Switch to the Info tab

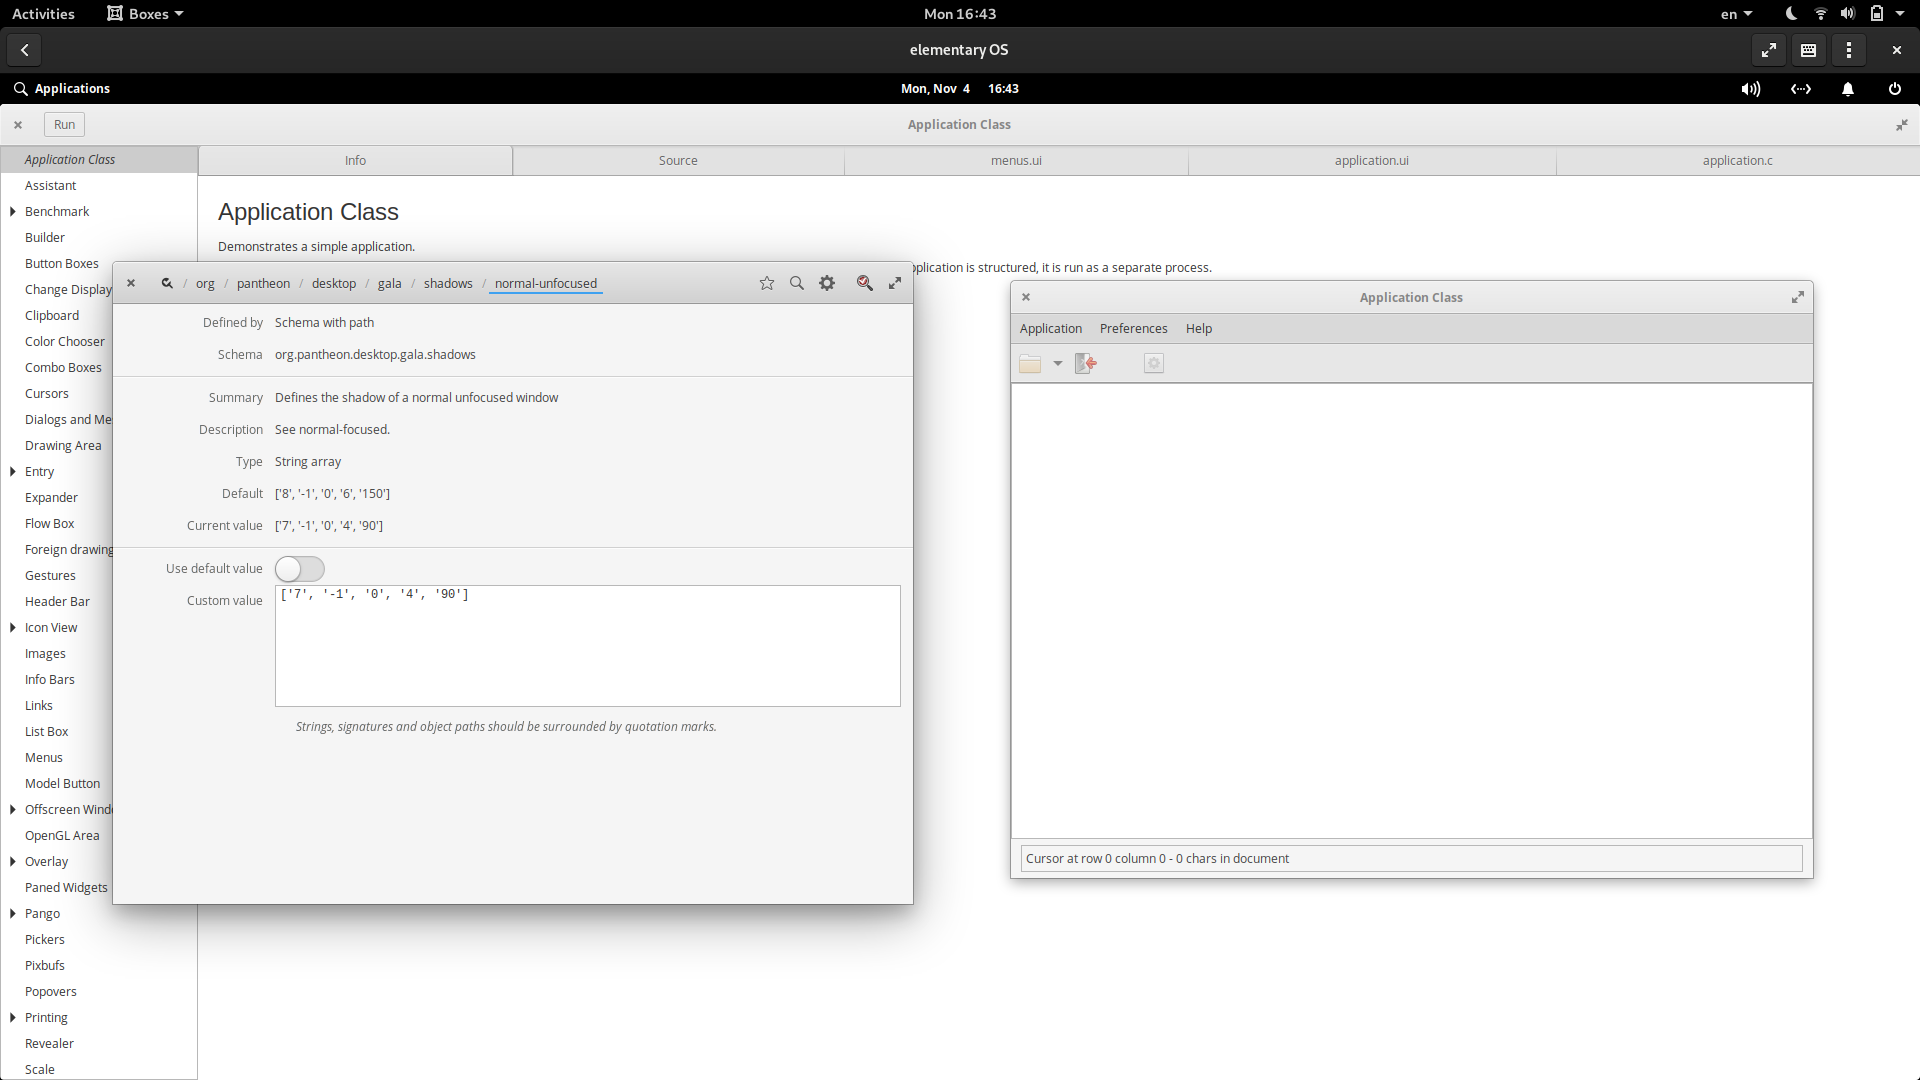click(x=355, y=161)
